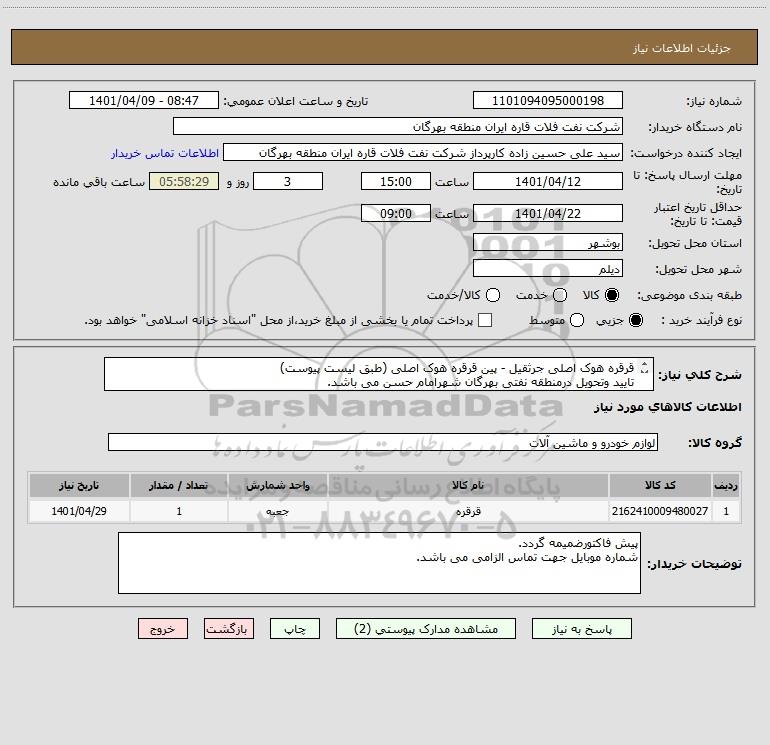Screen dimensions: 770x745
Task: Click product code cell 2162410009480027
Action: pyautogui.click(x=660, y=511)
